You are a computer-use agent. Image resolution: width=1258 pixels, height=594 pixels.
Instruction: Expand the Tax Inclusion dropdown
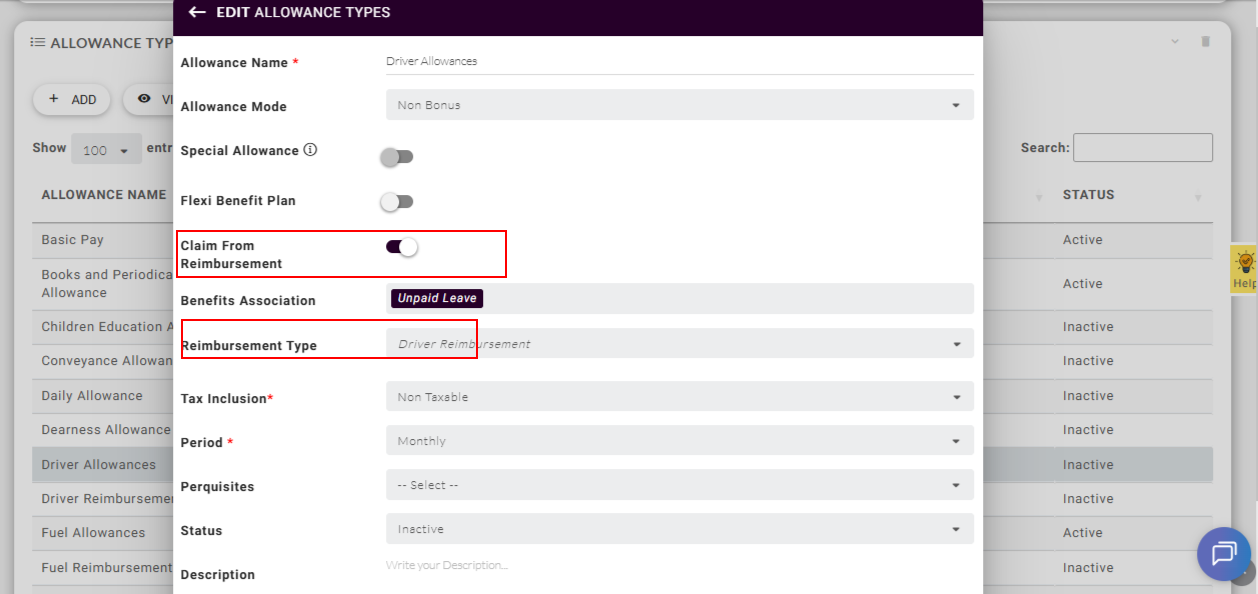(679, 397)
